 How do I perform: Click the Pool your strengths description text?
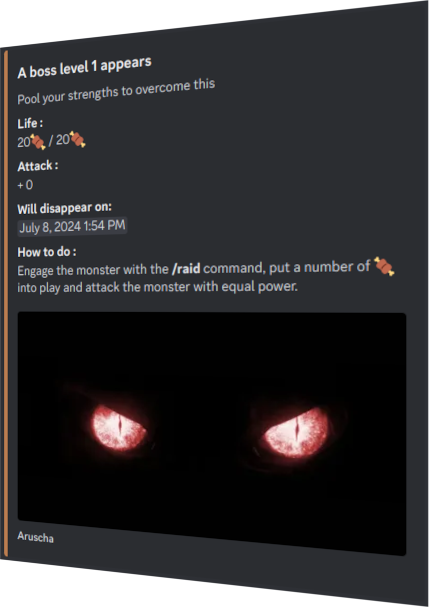point(116,92)
